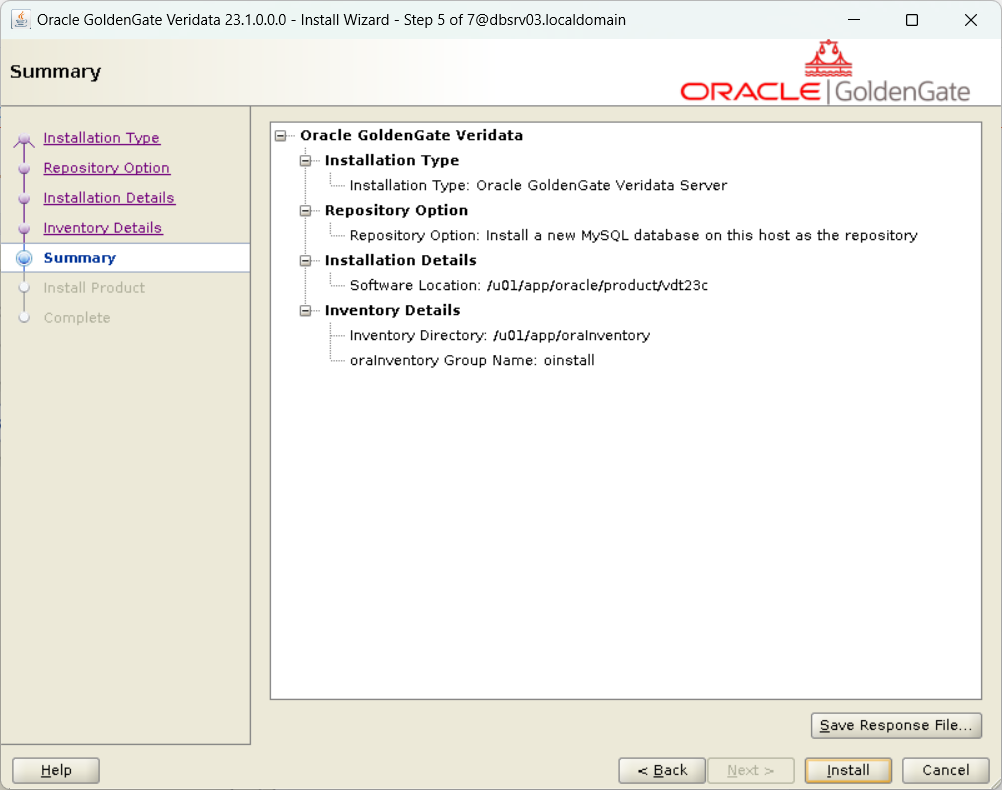The width and height of the screenshot is (1002, 790).
Task: Open Help for this wizard
Action: click(56, 770)
